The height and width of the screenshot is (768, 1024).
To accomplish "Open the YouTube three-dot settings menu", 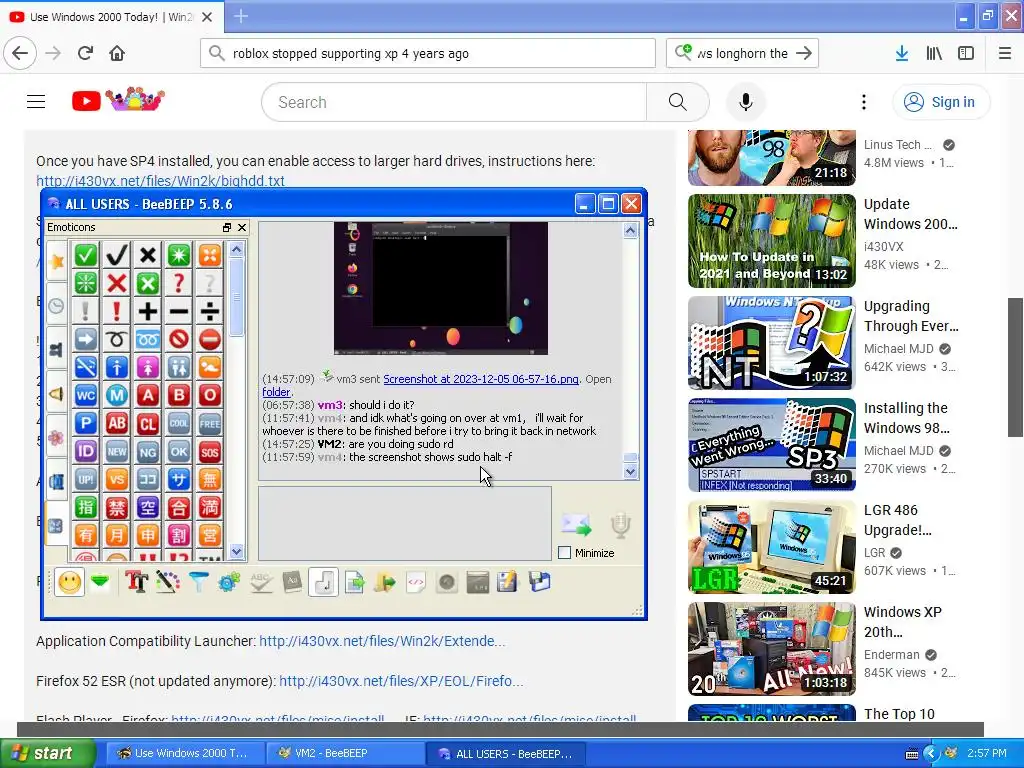I will (863, 102).
